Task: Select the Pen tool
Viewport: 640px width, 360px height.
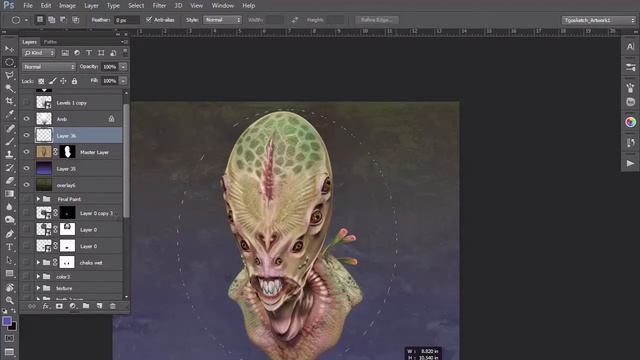Action: (x=9, y=233)
